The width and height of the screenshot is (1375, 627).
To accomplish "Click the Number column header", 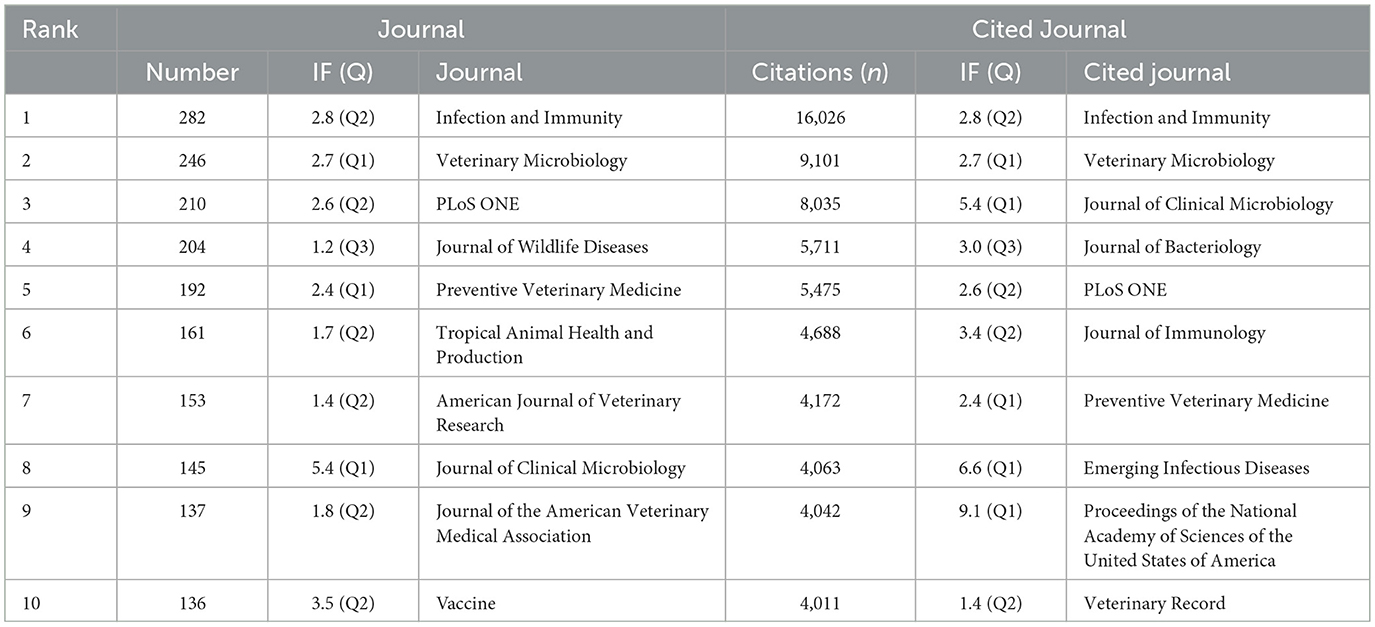I will [x=192, y=72].
